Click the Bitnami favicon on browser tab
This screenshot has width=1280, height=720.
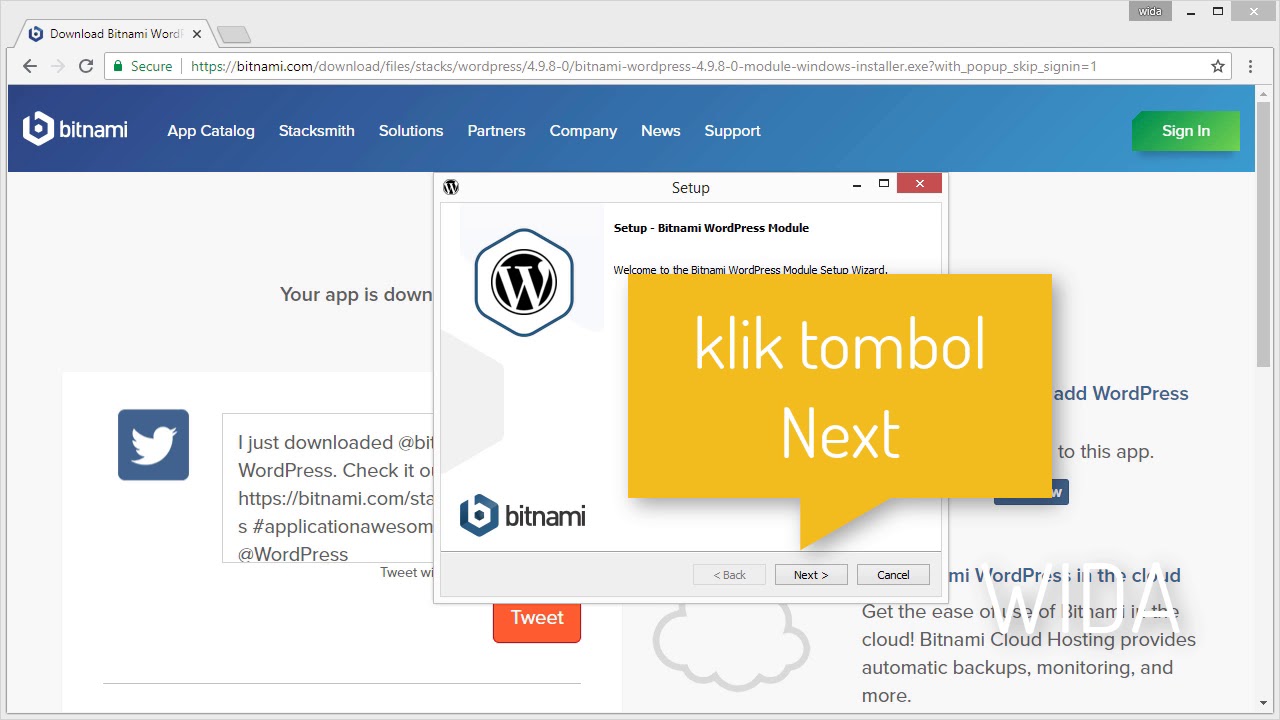36,33
